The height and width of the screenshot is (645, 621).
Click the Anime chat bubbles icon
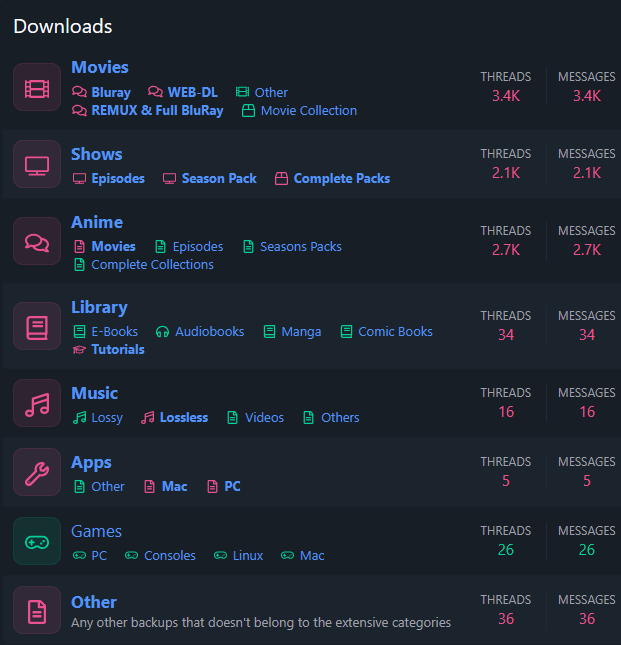pyautogui.click(x=37, y=241)
